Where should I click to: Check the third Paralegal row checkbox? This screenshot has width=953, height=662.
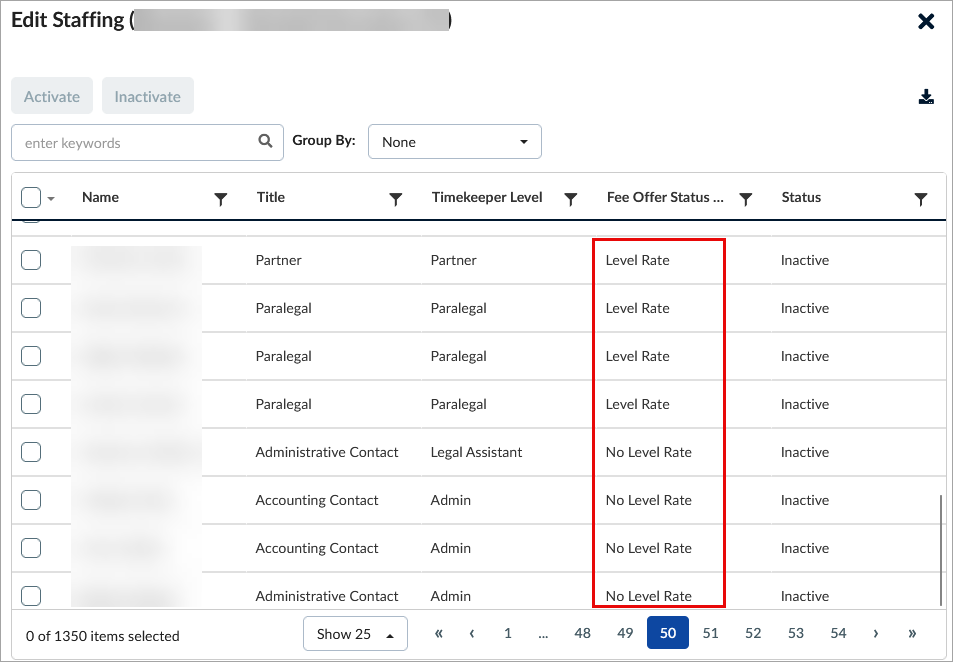tap(31, 404)
